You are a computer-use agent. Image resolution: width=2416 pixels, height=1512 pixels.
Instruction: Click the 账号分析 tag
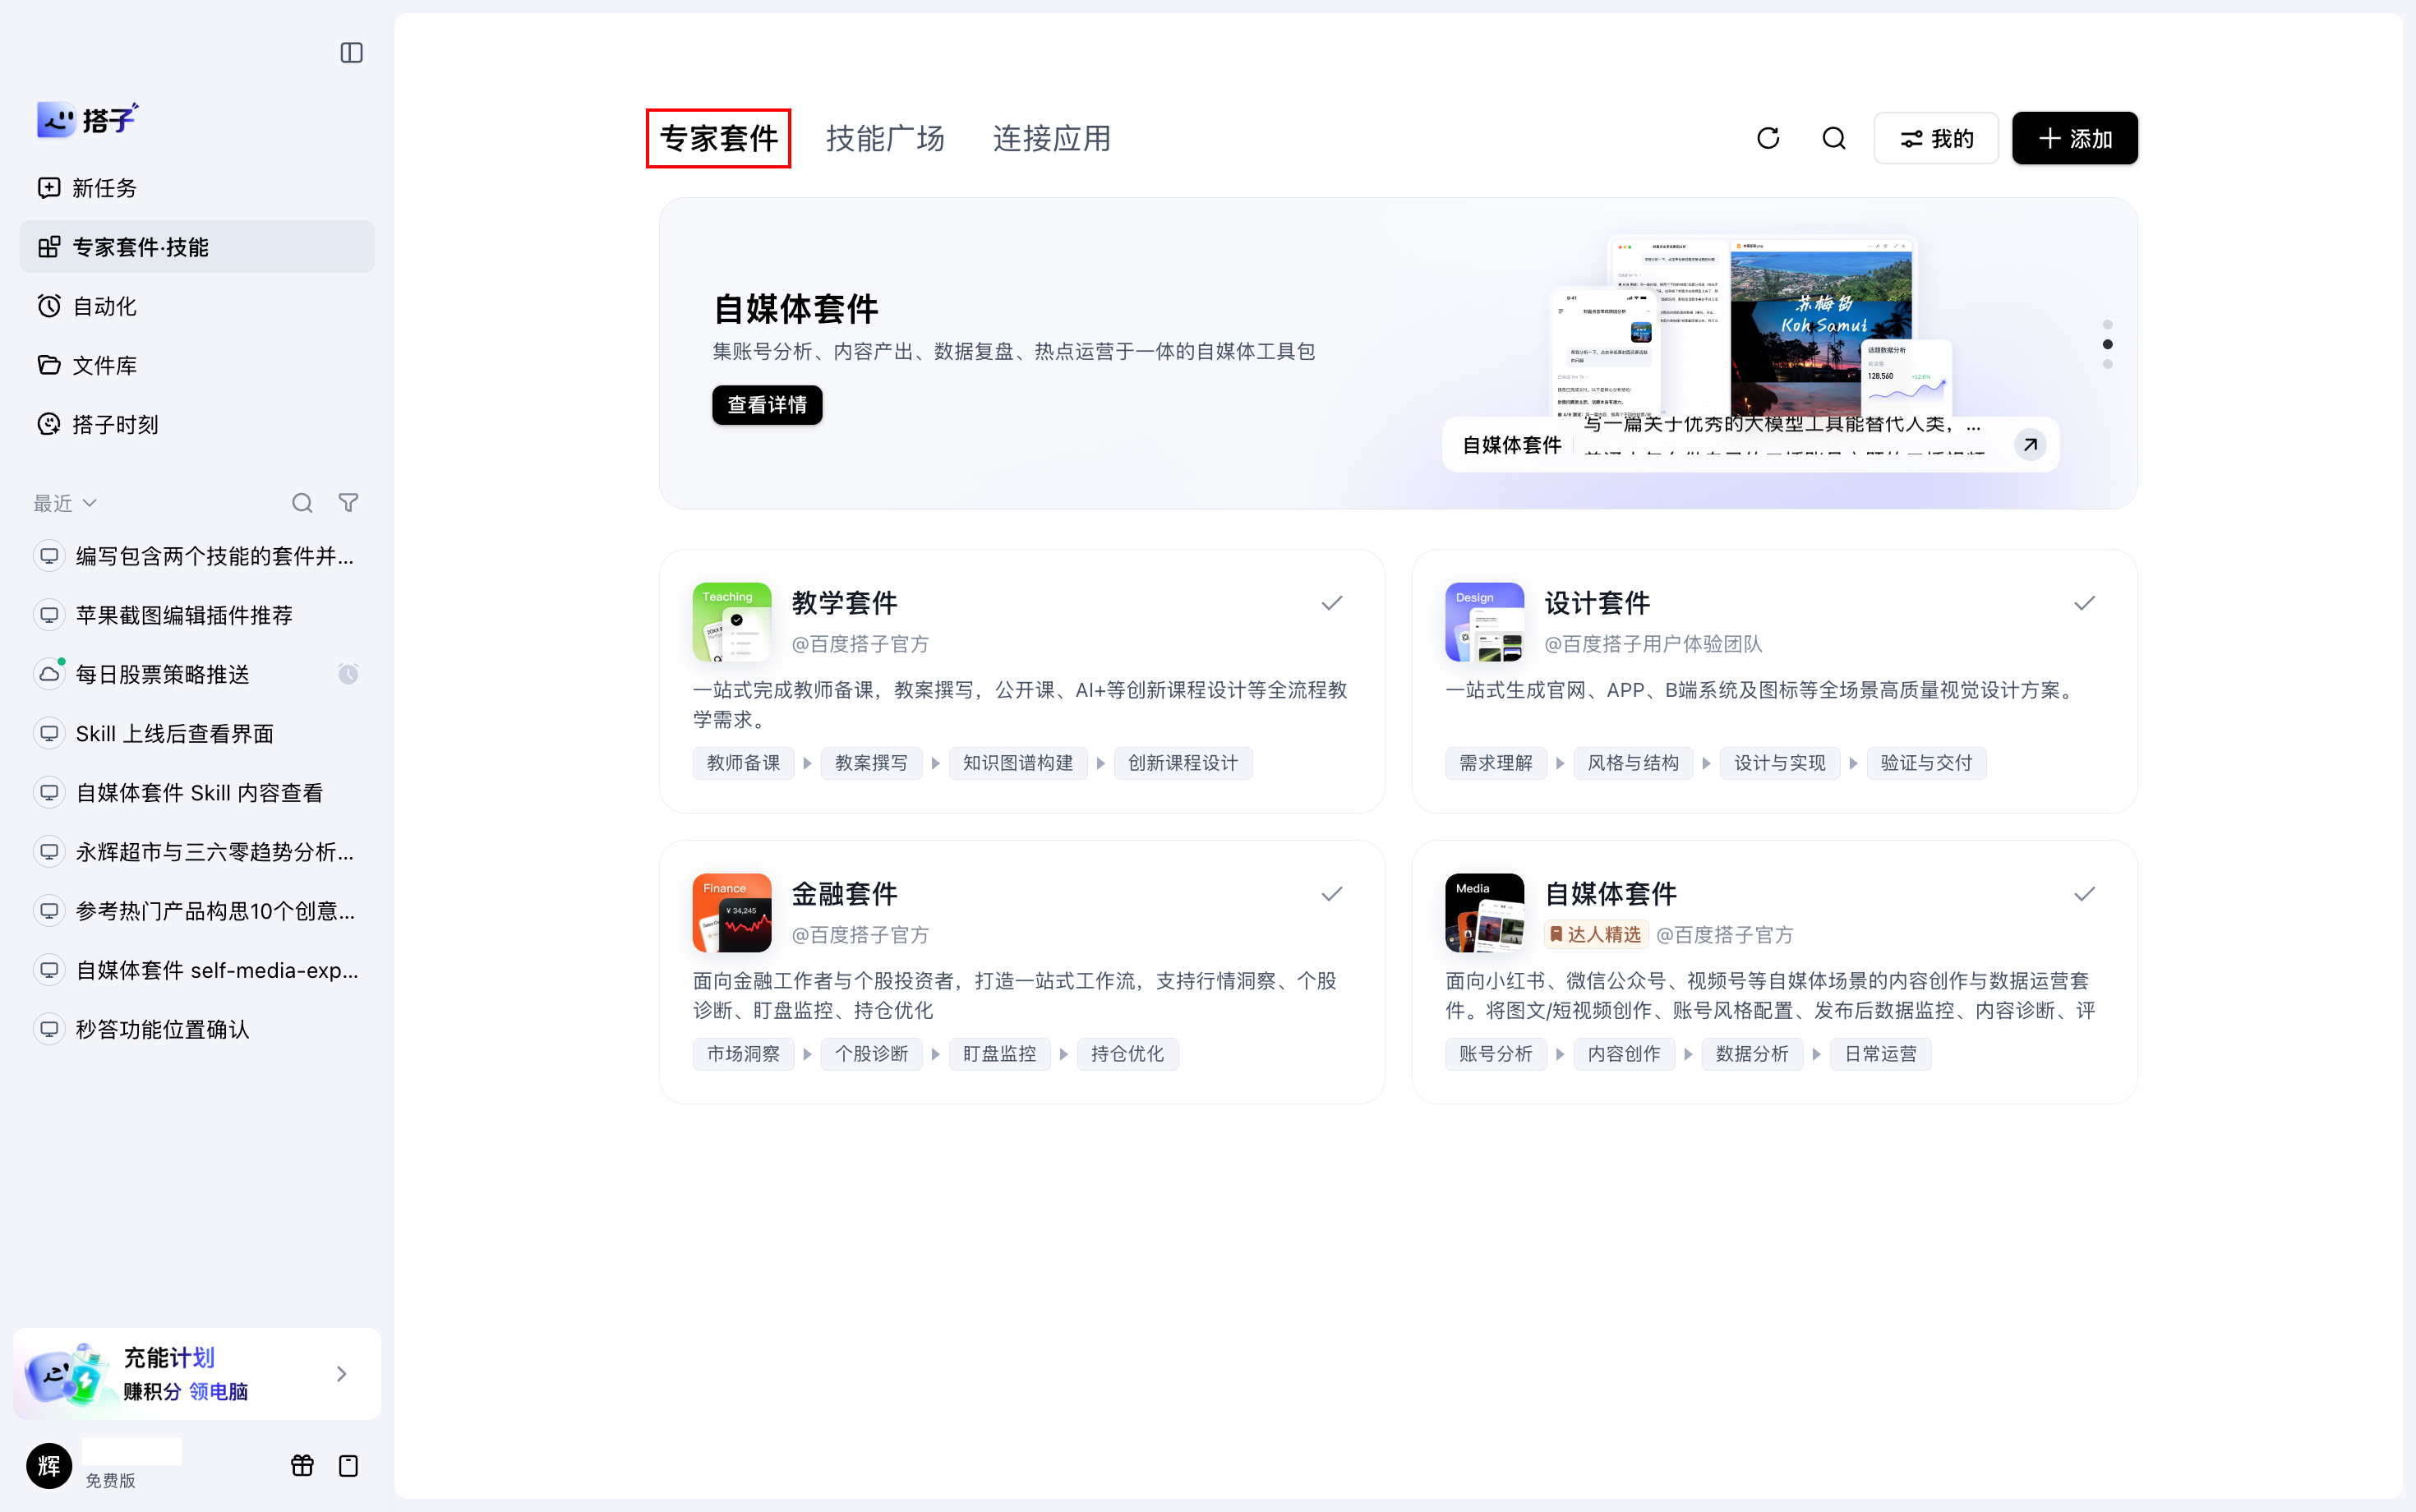pos(1495,1054)
